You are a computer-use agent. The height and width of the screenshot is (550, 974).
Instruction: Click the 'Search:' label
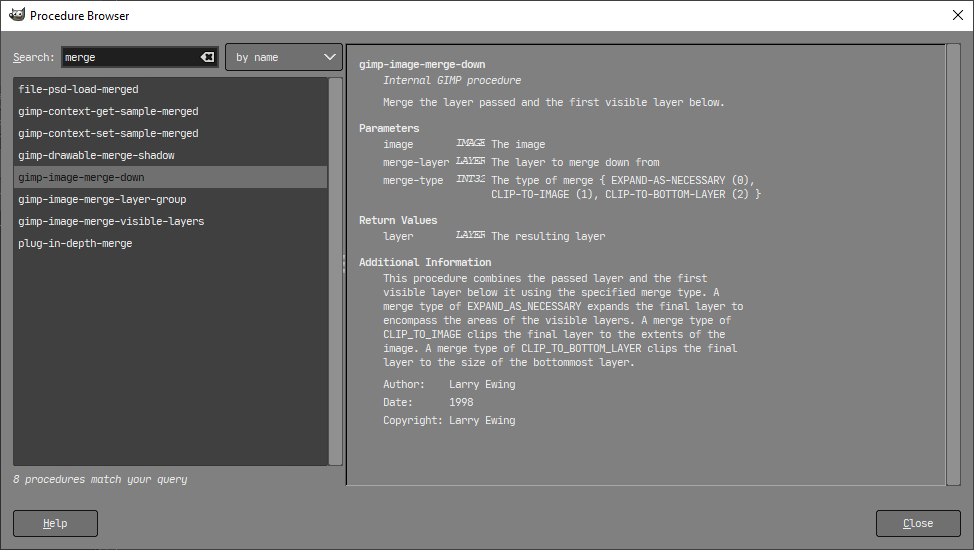tap(34, 57)
